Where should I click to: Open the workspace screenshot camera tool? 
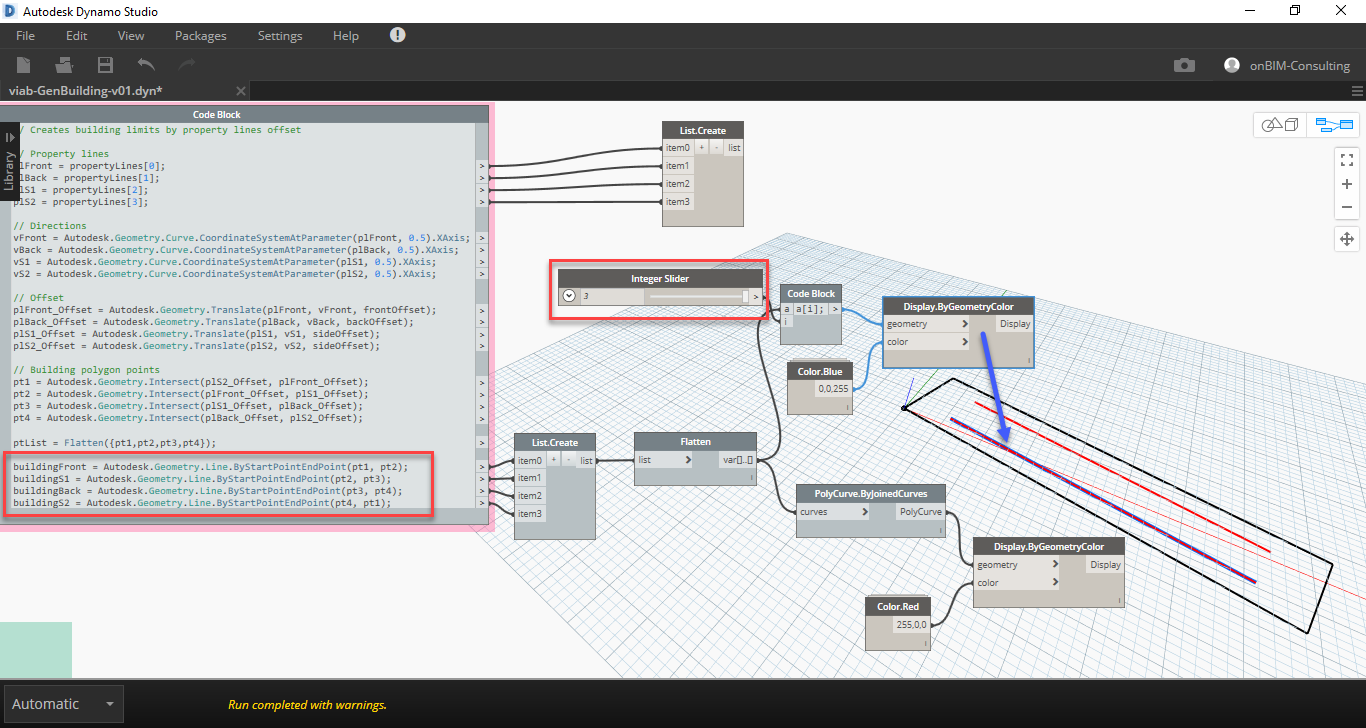click(1184, 64)
